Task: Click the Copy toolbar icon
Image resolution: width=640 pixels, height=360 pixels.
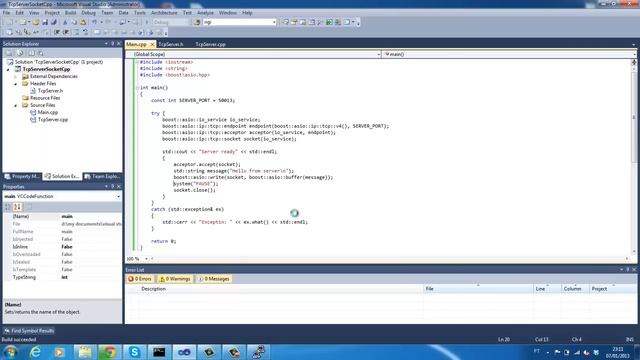Action: [x=74, y=22]
